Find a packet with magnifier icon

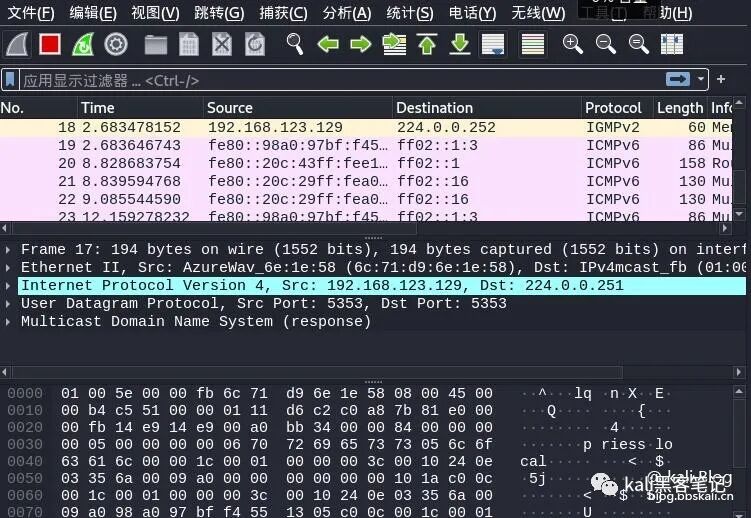tap(295, 44)
